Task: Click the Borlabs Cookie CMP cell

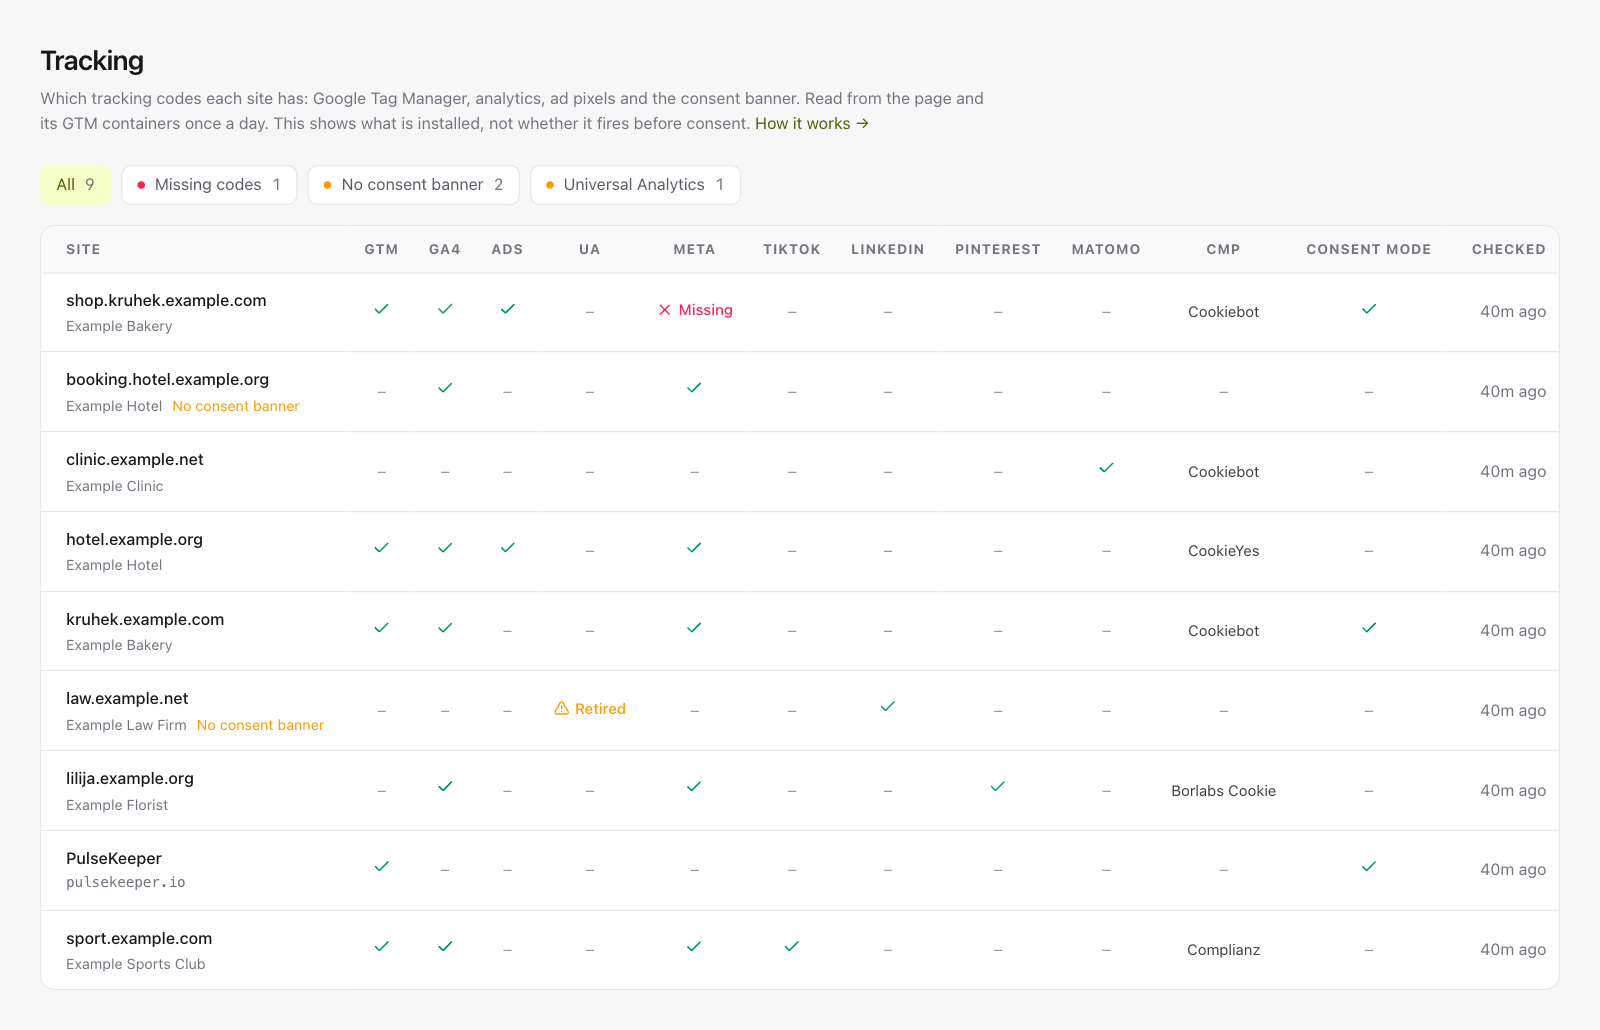Action: coord(1224,791)
